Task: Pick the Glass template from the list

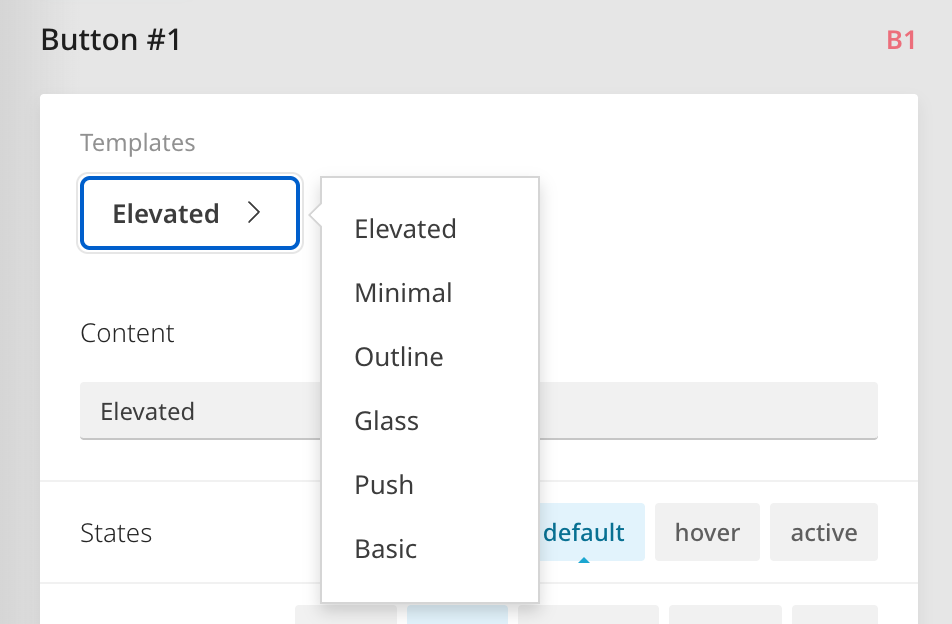Action: pyautogui.click(x=386, y=421)
